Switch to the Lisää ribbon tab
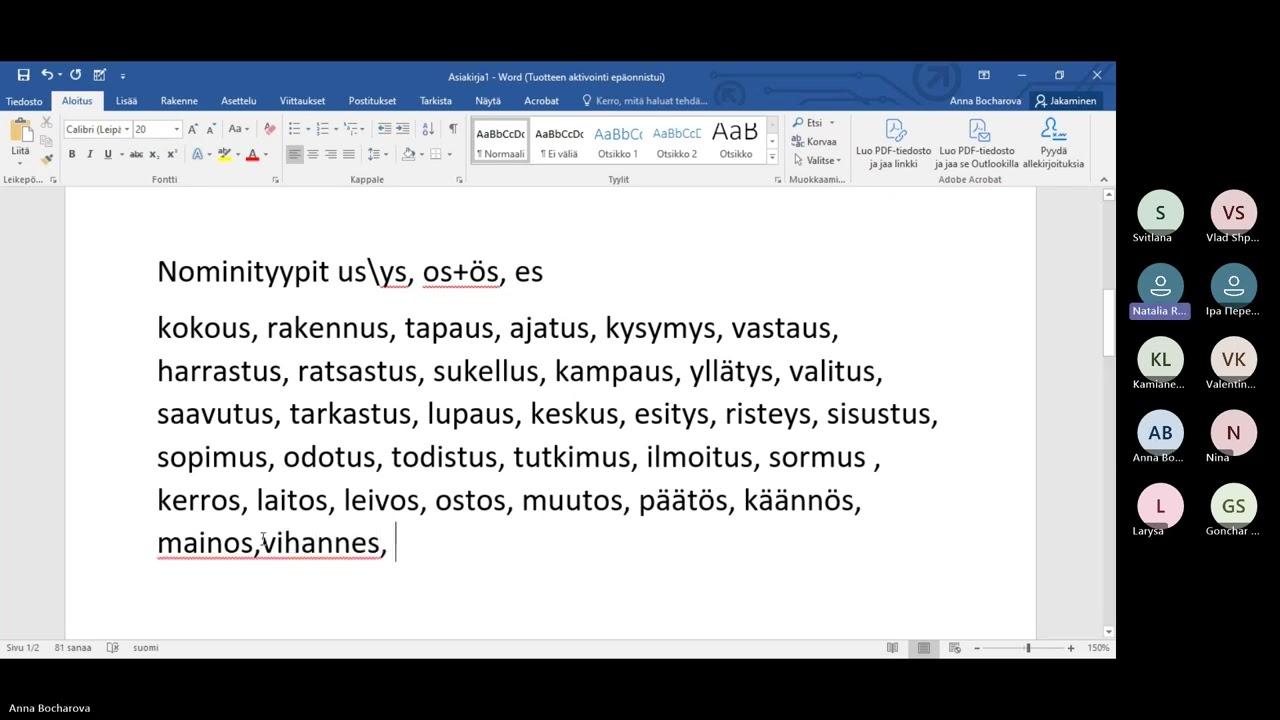1280x720 pixels. (x=126, y=101)
